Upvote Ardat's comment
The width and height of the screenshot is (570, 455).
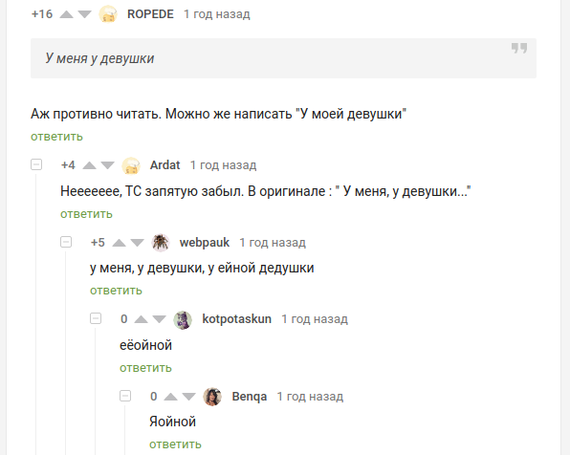[89, 166]
